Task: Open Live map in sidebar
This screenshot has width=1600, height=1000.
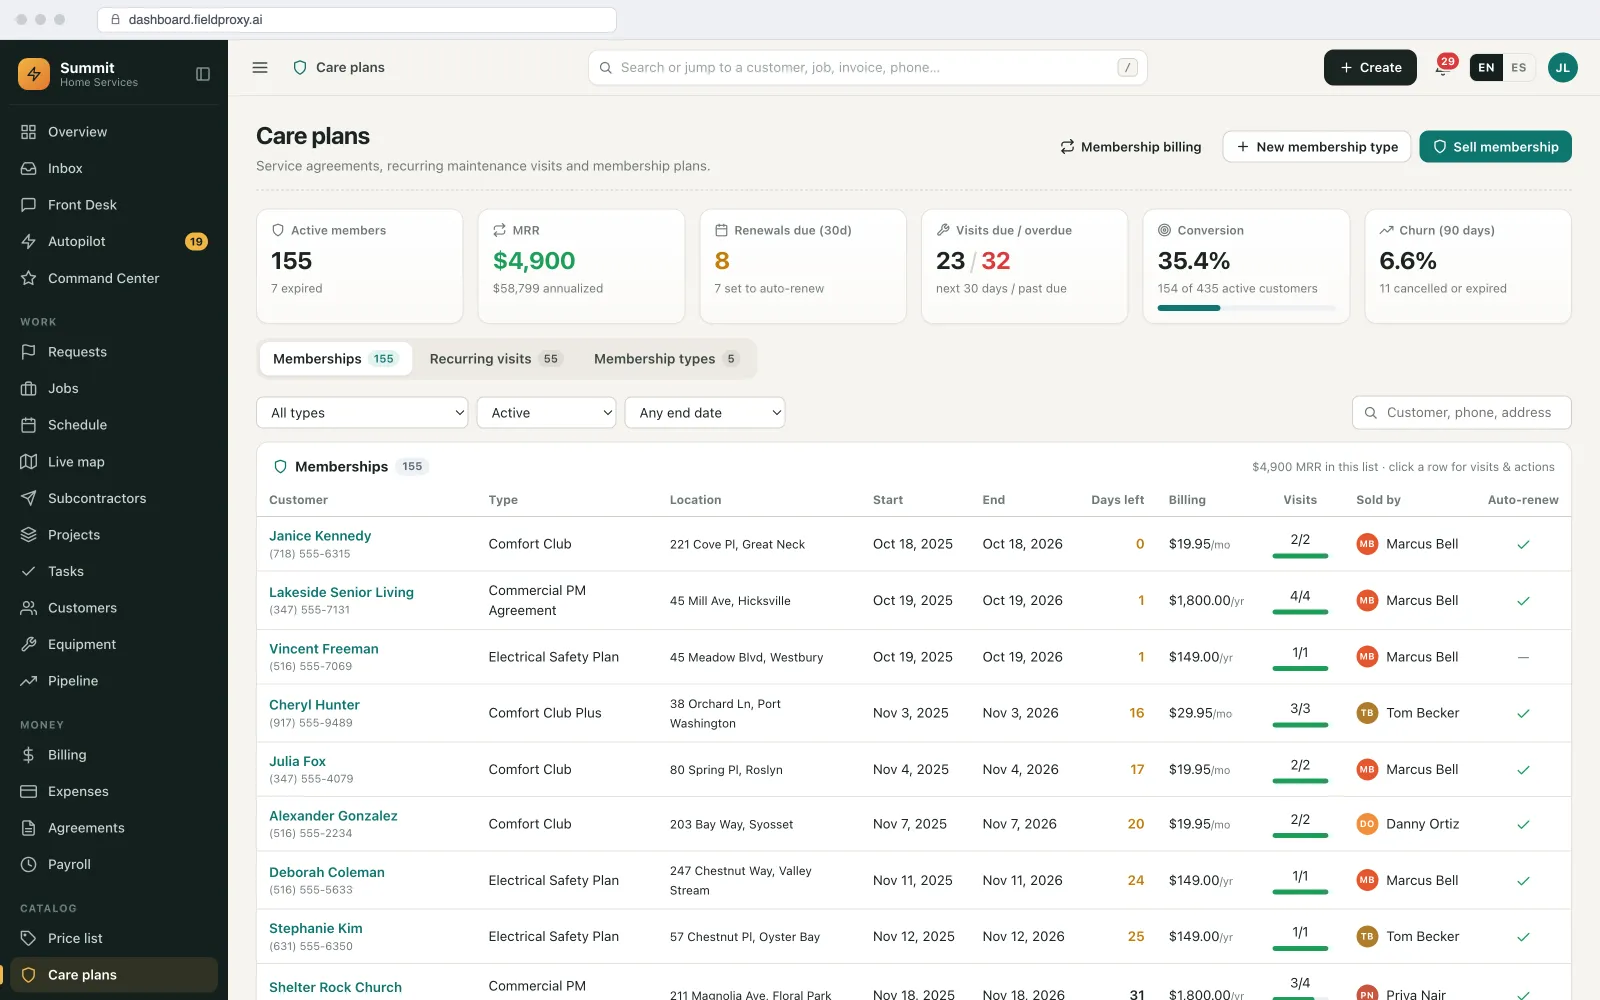Action: coord(114,462)
